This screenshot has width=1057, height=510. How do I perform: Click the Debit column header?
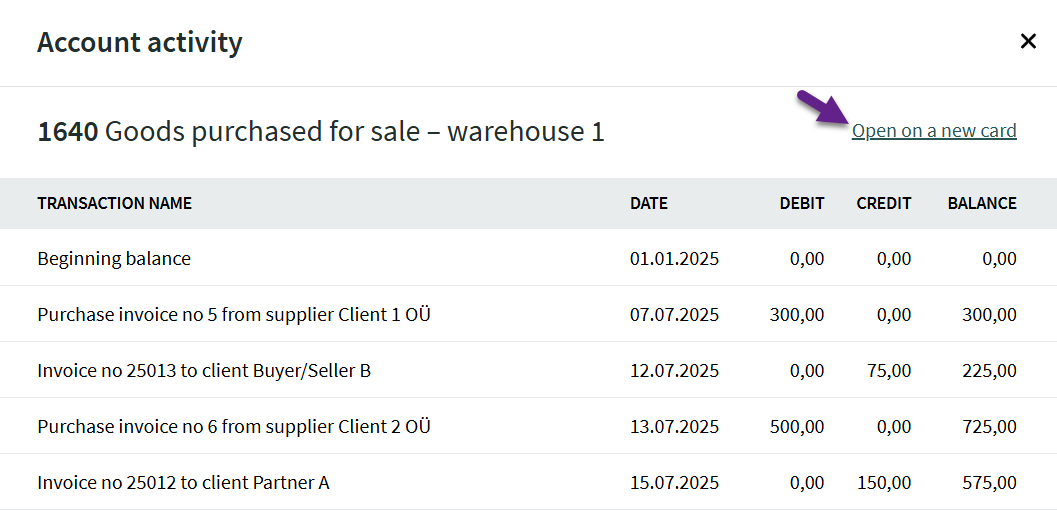coord(802,203)
